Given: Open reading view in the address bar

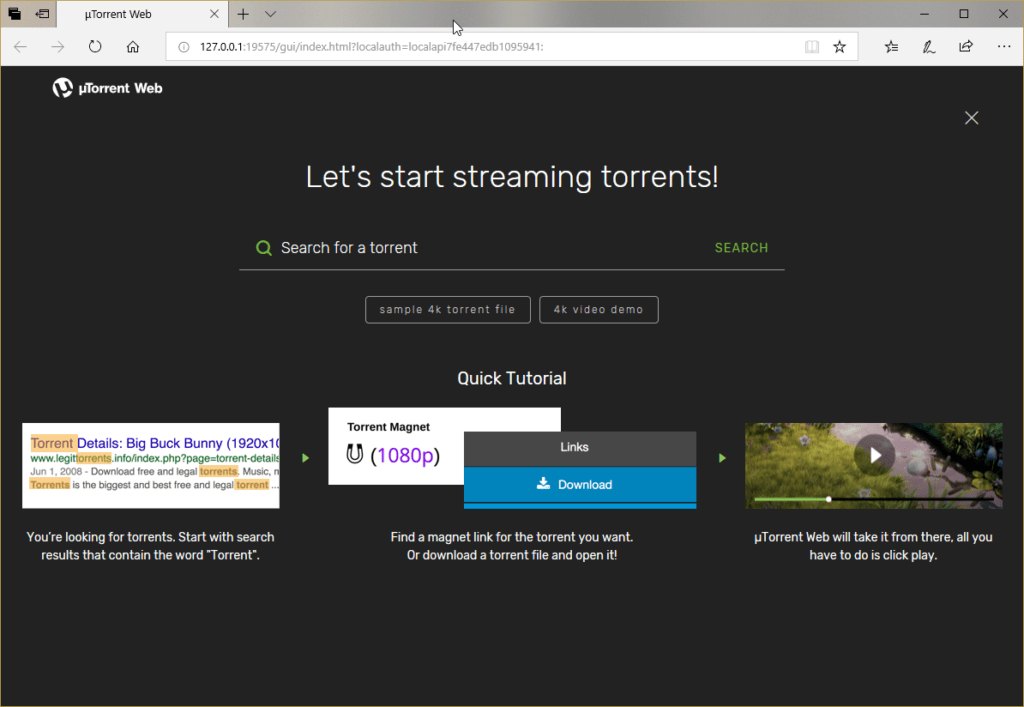Looking at the screenshot, I should [x=812, y=46].
